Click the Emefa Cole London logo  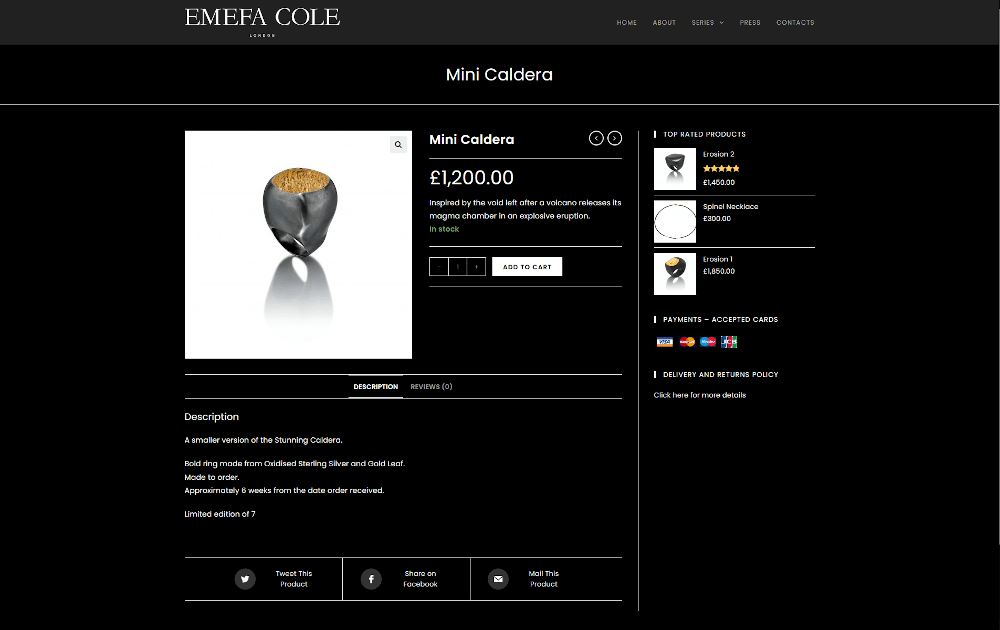click(x=262, y=22)
